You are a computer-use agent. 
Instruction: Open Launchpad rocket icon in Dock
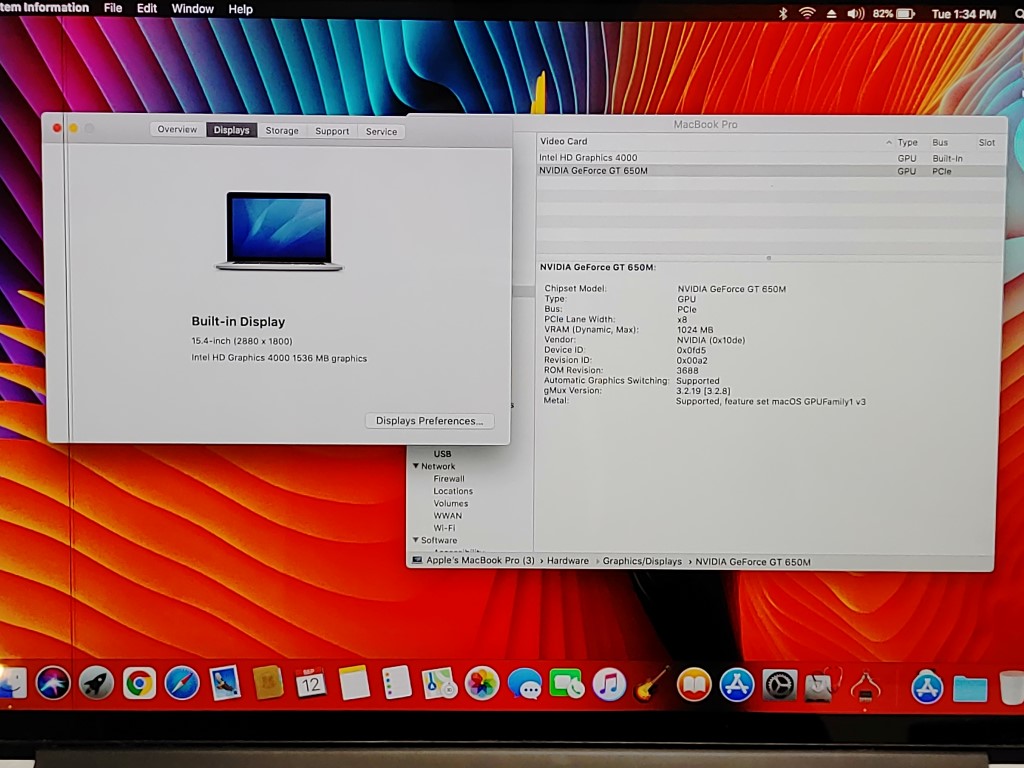click(96, 684)
